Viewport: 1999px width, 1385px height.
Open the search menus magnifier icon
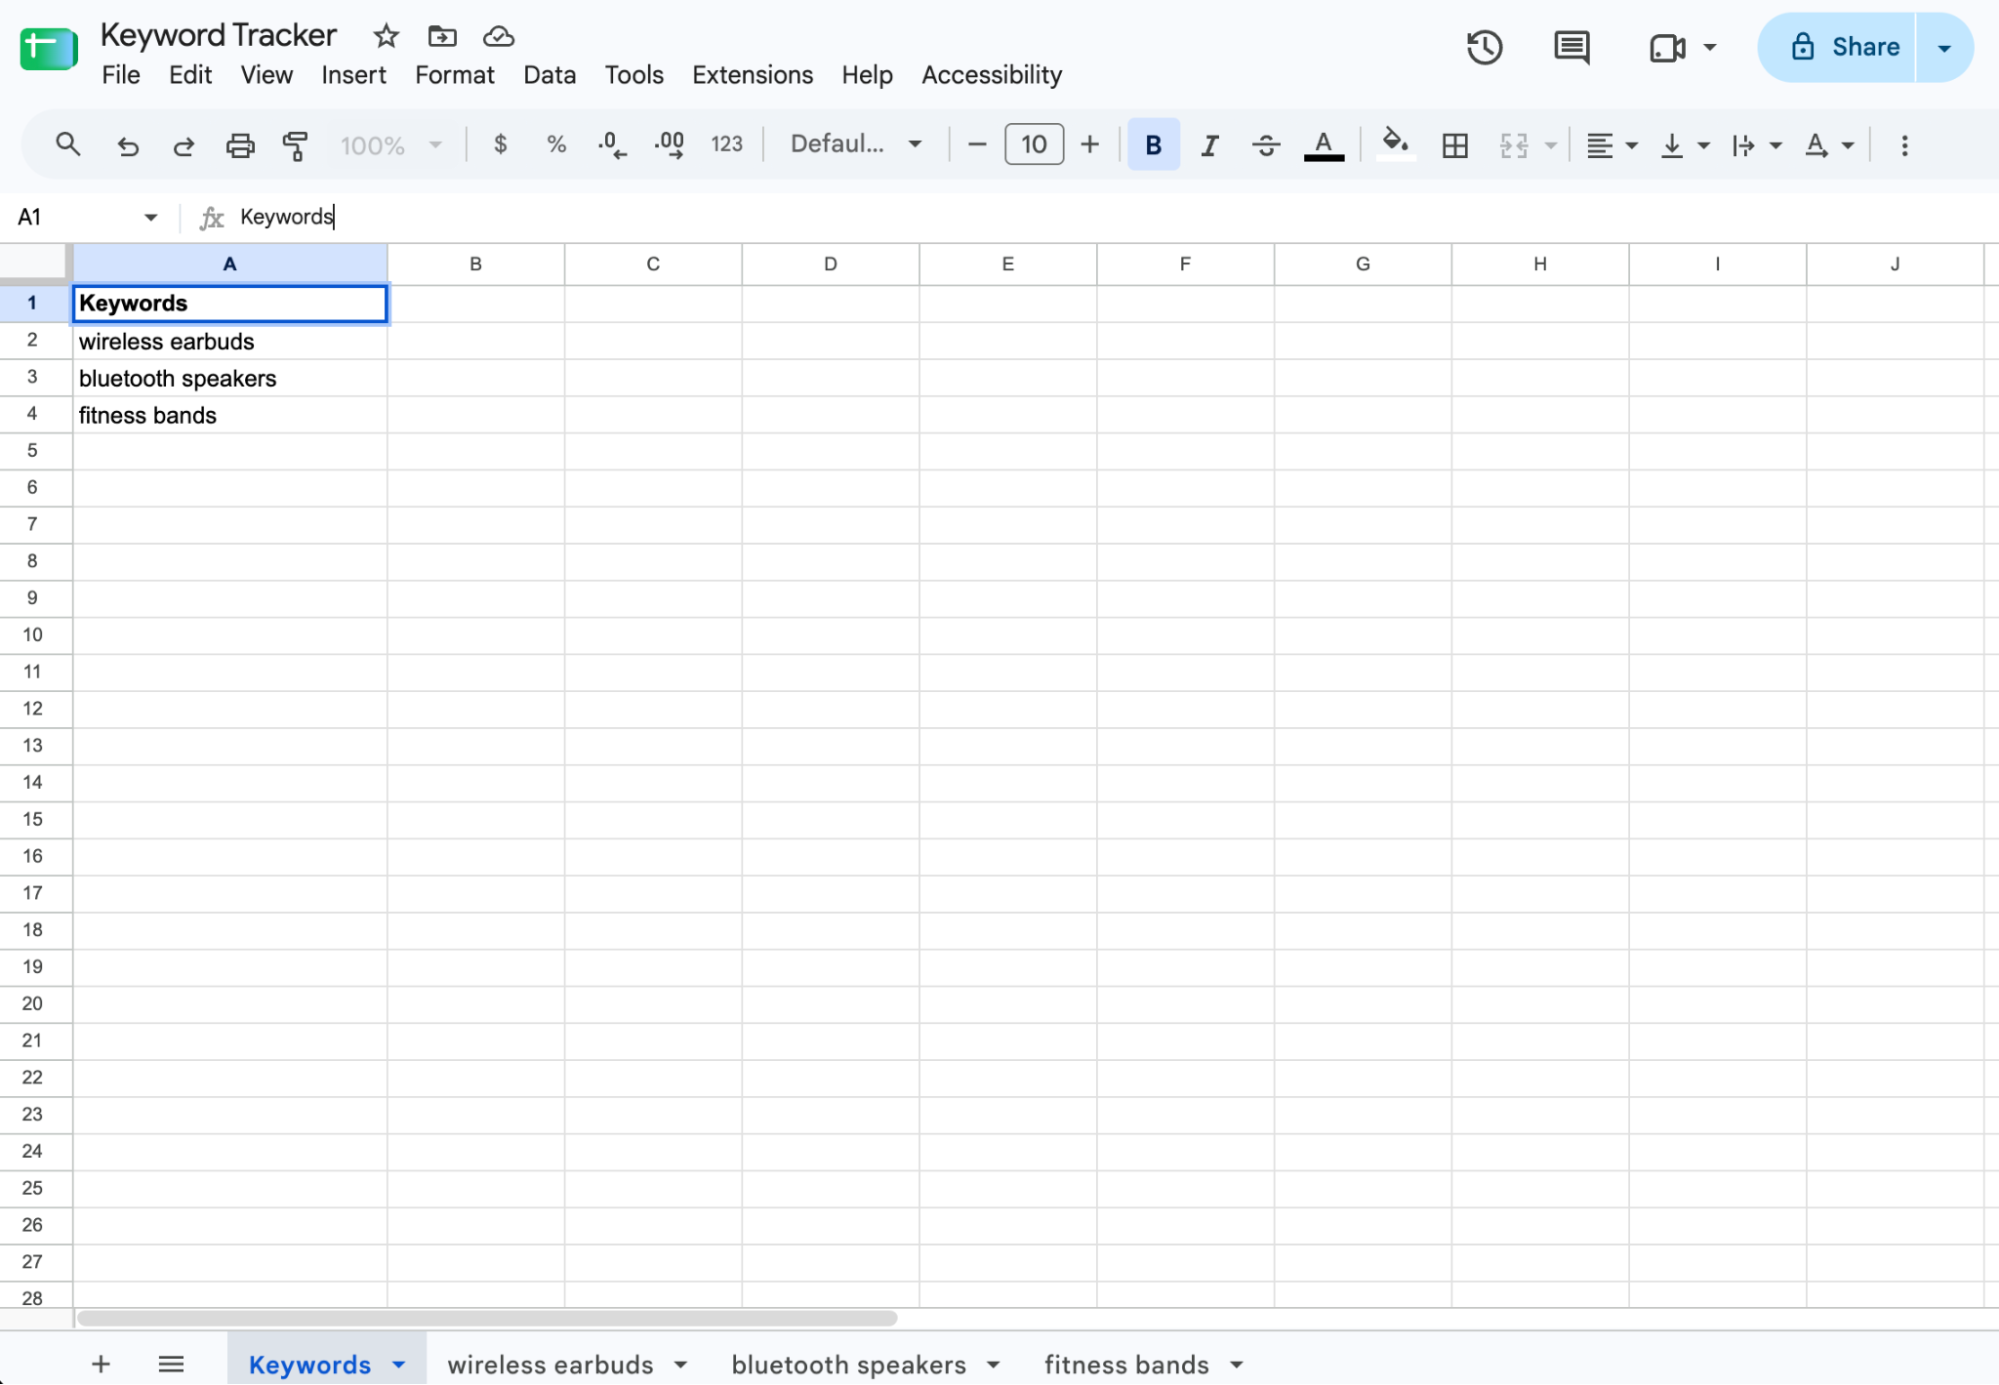67,145
